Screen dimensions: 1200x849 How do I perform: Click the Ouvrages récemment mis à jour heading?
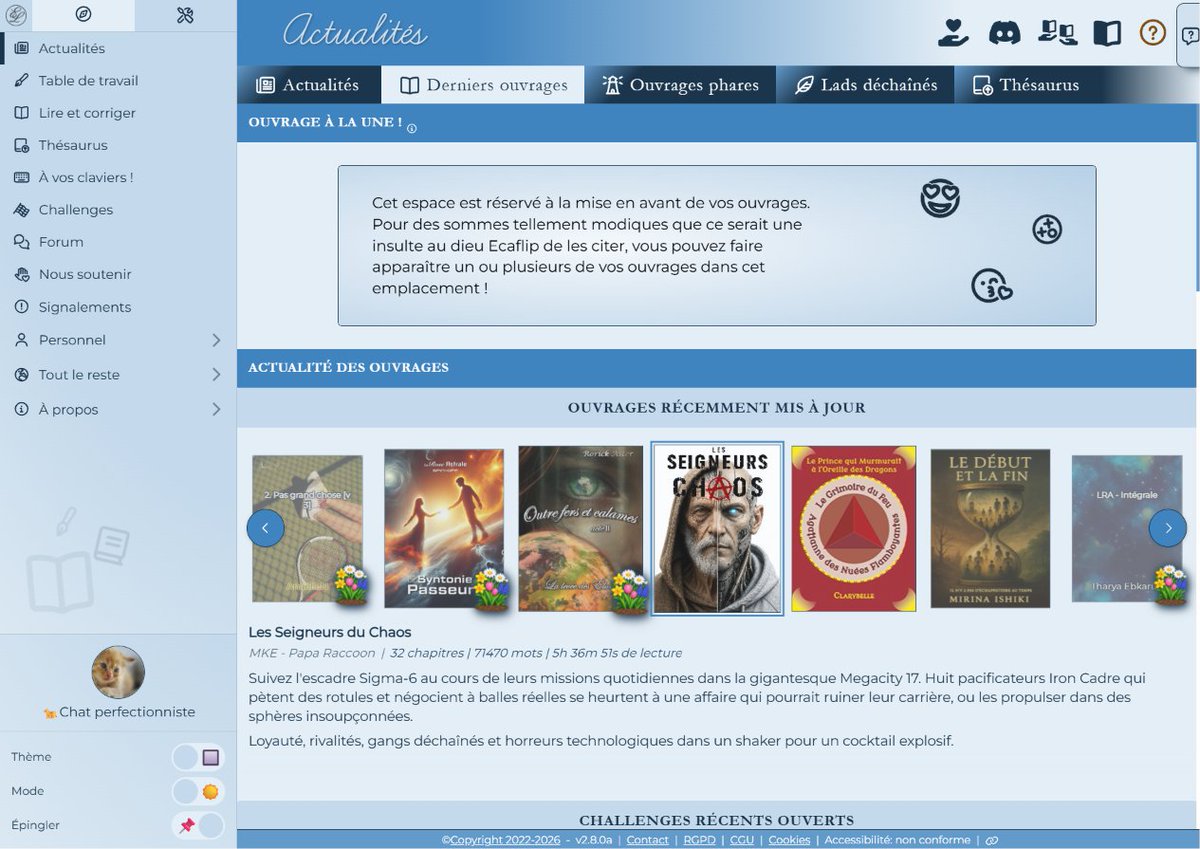pyautogui.click(x=717, y=408)
